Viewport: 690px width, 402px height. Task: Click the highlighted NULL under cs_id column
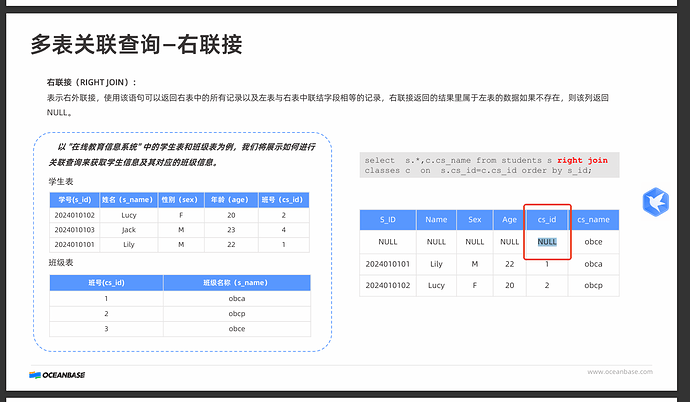[547, 242]
